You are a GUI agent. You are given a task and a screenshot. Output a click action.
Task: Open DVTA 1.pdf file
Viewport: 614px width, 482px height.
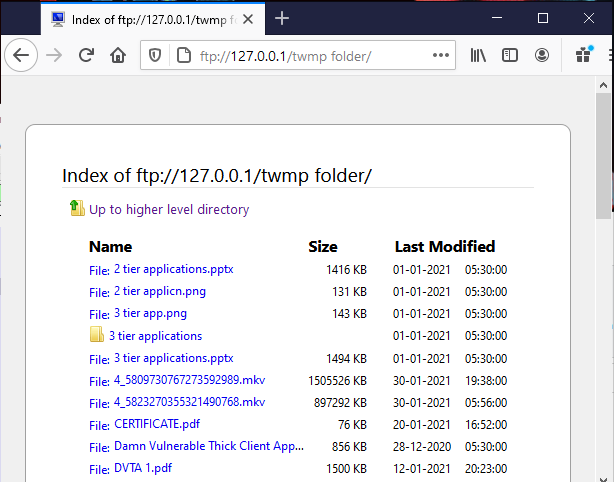click(x=143, y=468)
